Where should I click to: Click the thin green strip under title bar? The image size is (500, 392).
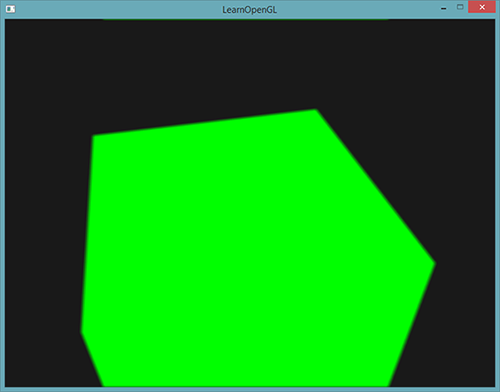(246, 19)
